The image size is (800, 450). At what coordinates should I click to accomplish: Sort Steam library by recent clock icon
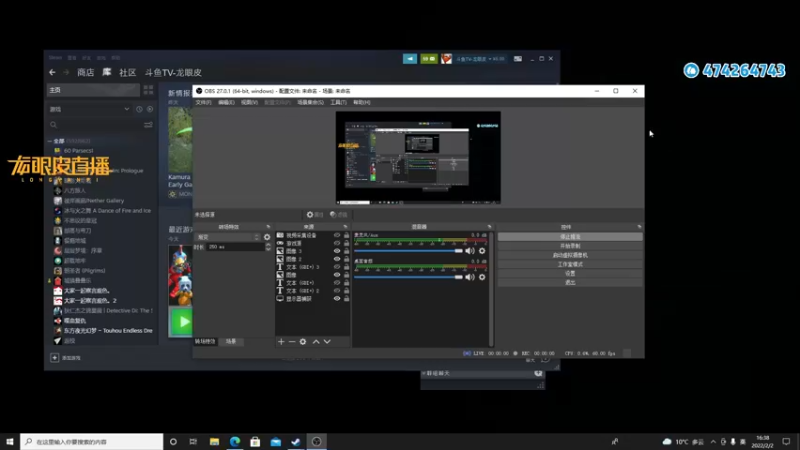(139, 109)
